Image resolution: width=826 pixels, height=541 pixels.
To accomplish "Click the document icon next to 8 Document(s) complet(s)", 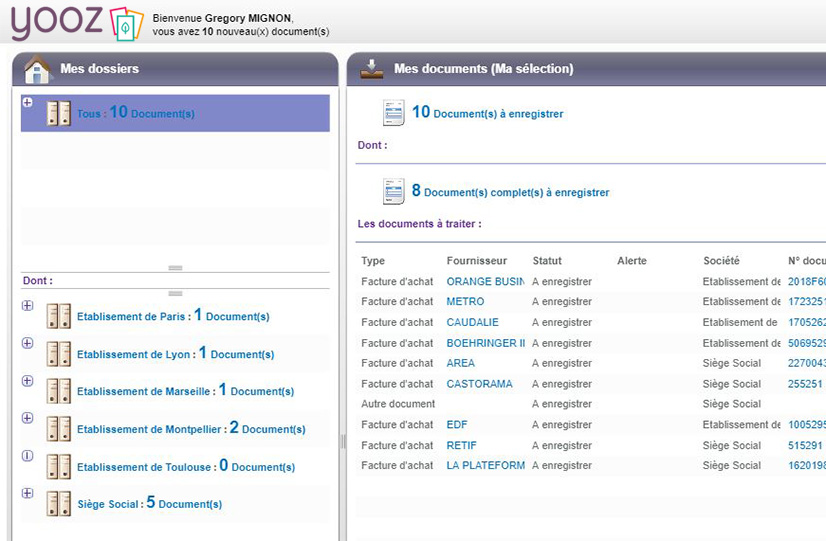I will (x=394, y=191).
